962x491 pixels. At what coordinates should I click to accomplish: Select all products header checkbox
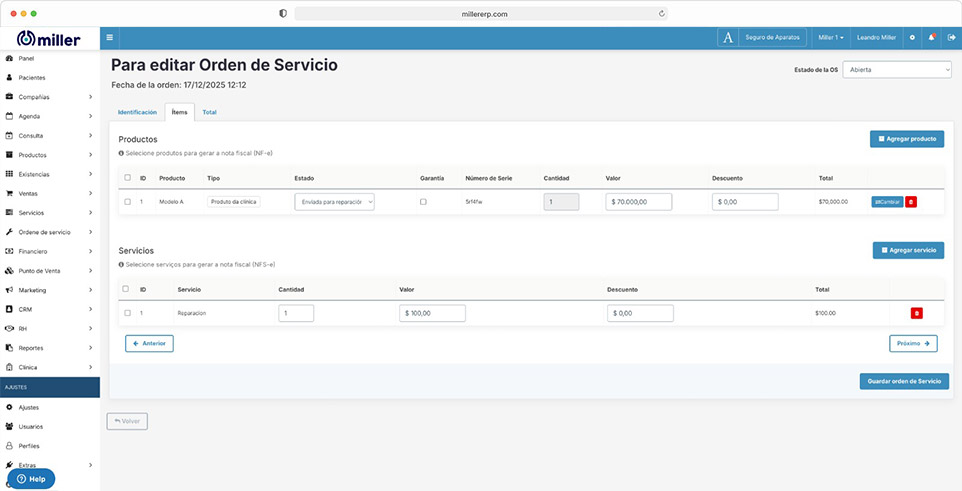pos(128,177)
